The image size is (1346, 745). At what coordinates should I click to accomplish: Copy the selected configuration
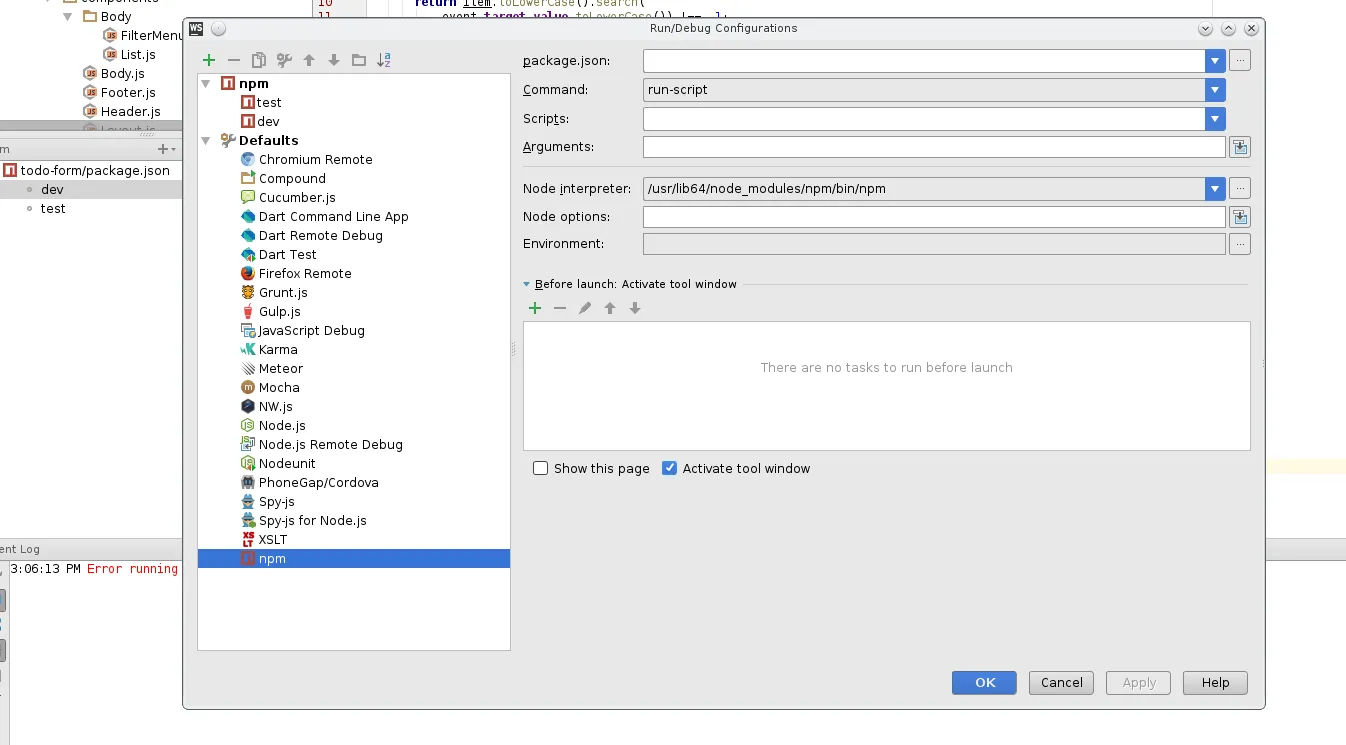[259, 61]
